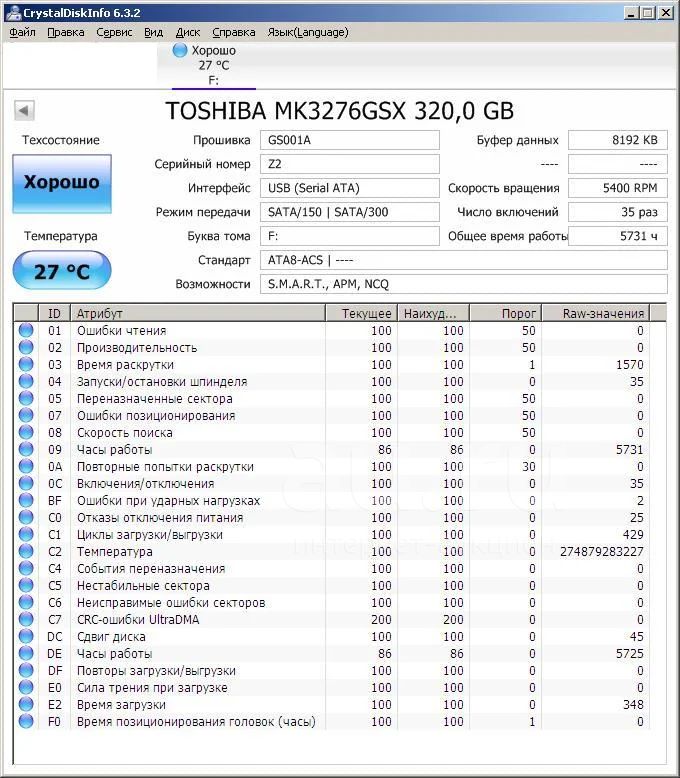The height and width of the screenshot is (778, 680).
Task: Open the Правка menu
Action: 66,32
